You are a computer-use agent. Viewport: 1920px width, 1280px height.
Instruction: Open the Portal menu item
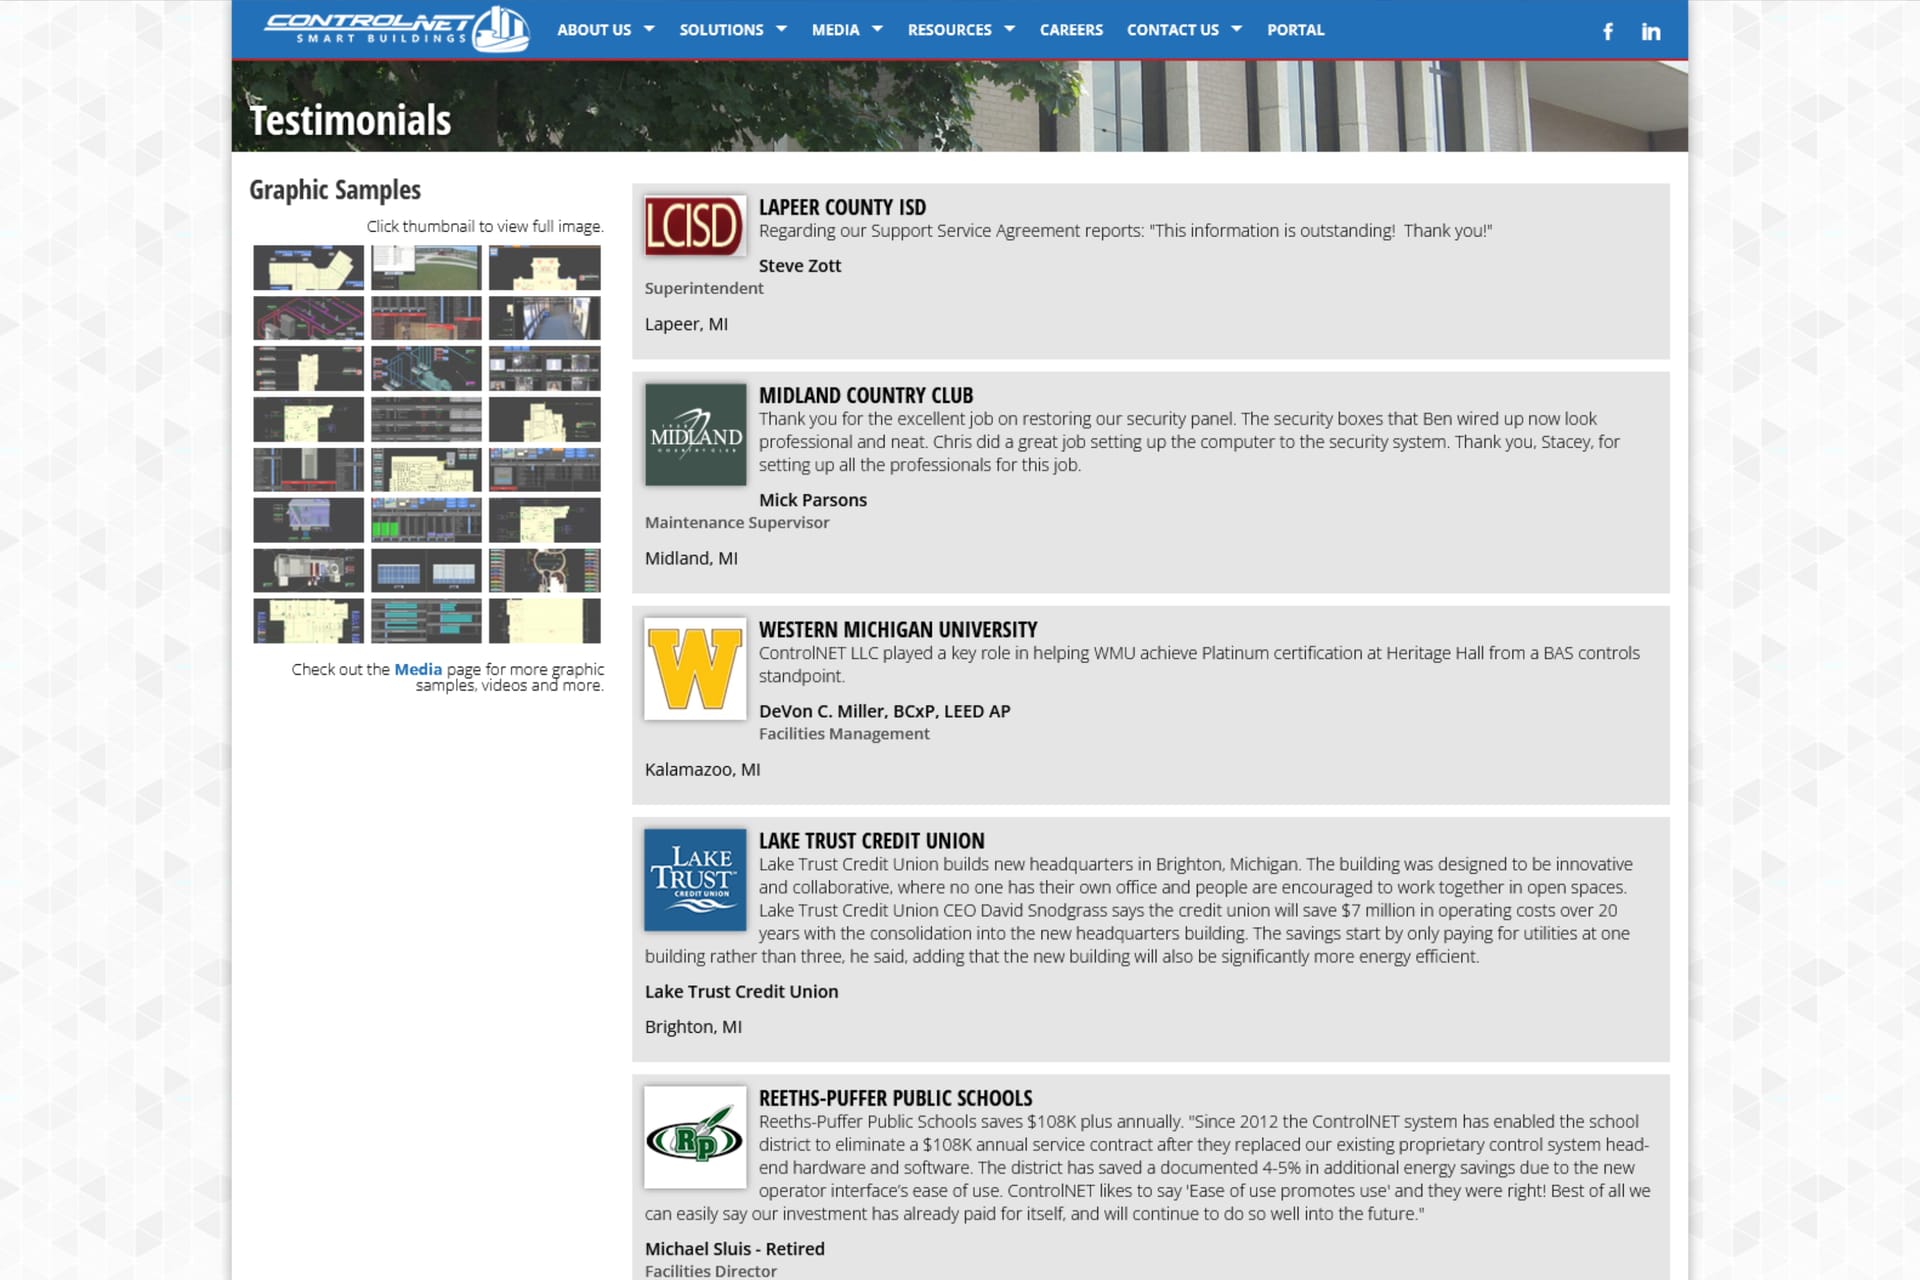1295,30
